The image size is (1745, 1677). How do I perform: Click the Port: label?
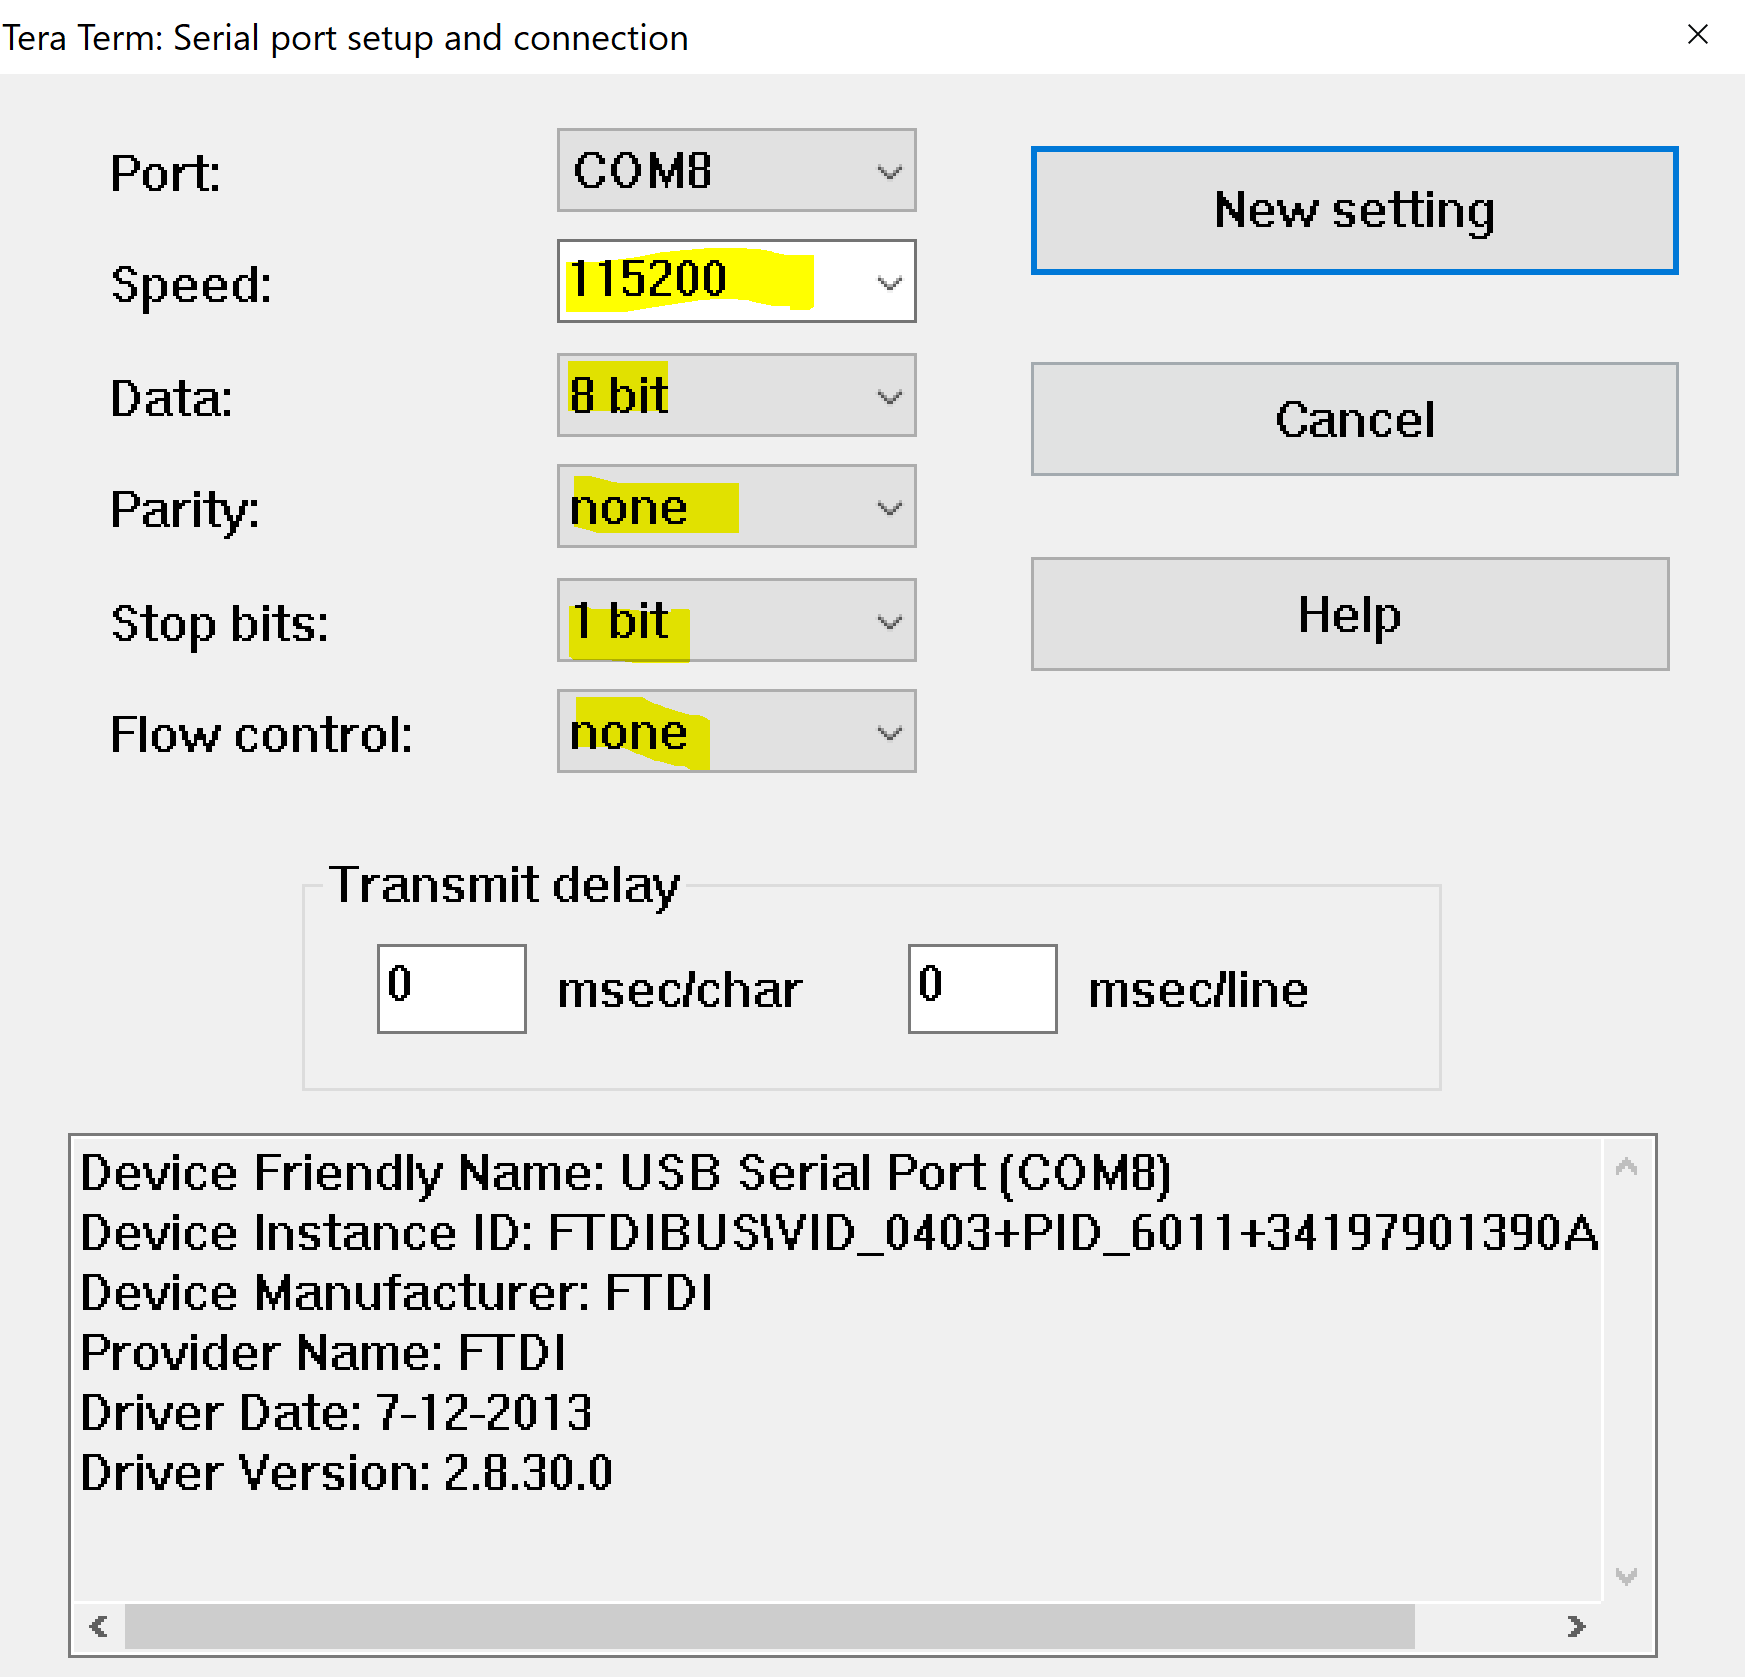(165, 173)
